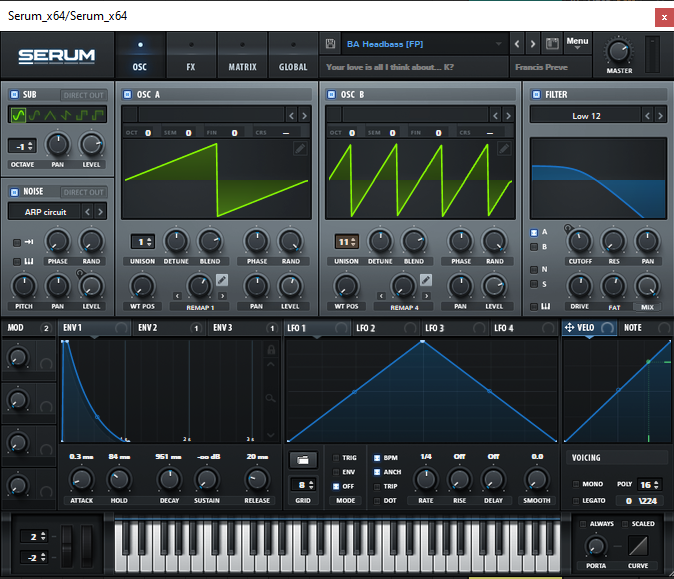Screen dimensions: 674x579
Task: Click the portamento CURVE display
Action: (x=638, y=546)
